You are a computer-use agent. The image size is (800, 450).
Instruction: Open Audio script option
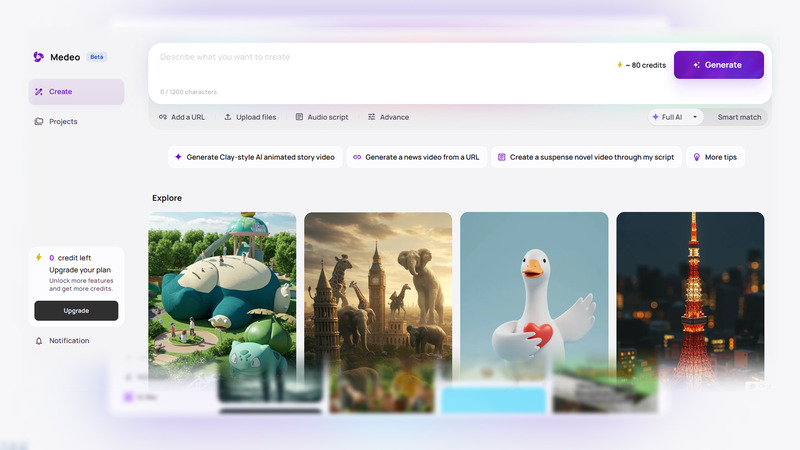(x=322, y=117)
